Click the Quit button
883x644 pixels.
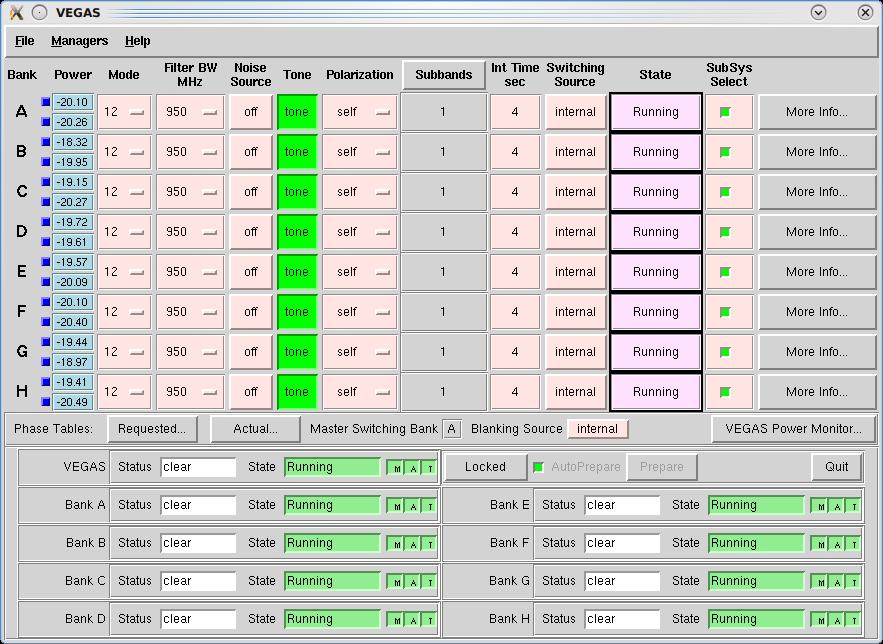(x=837, y=467)
